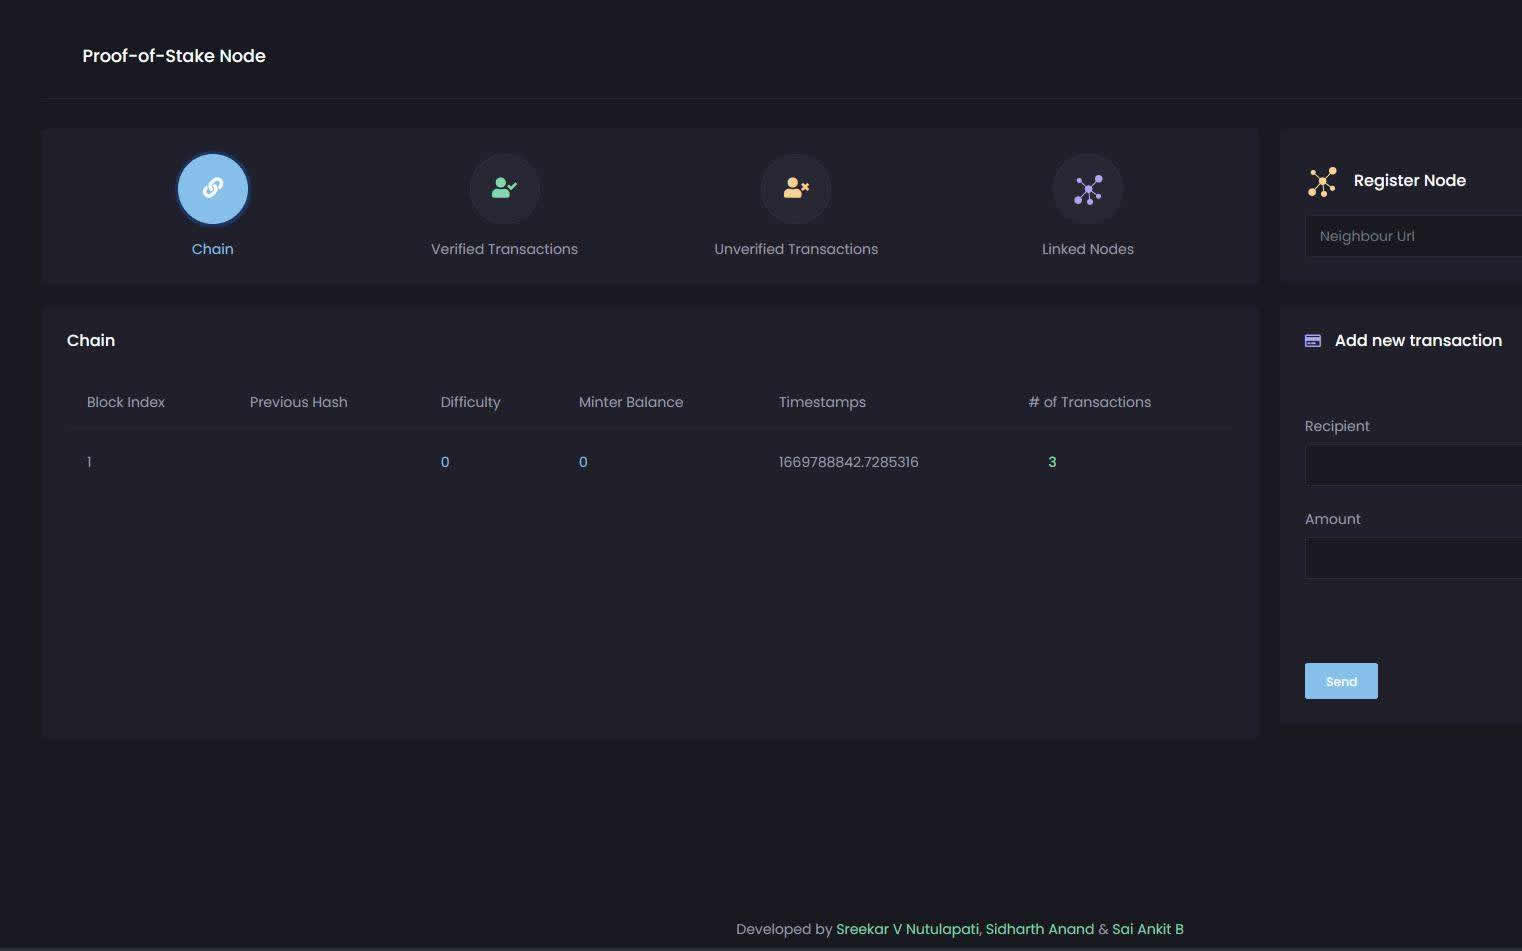Click the Block Index column header
Viewport: 1522px width, 951px height.
pyautogui.click(x=126, y=402)
